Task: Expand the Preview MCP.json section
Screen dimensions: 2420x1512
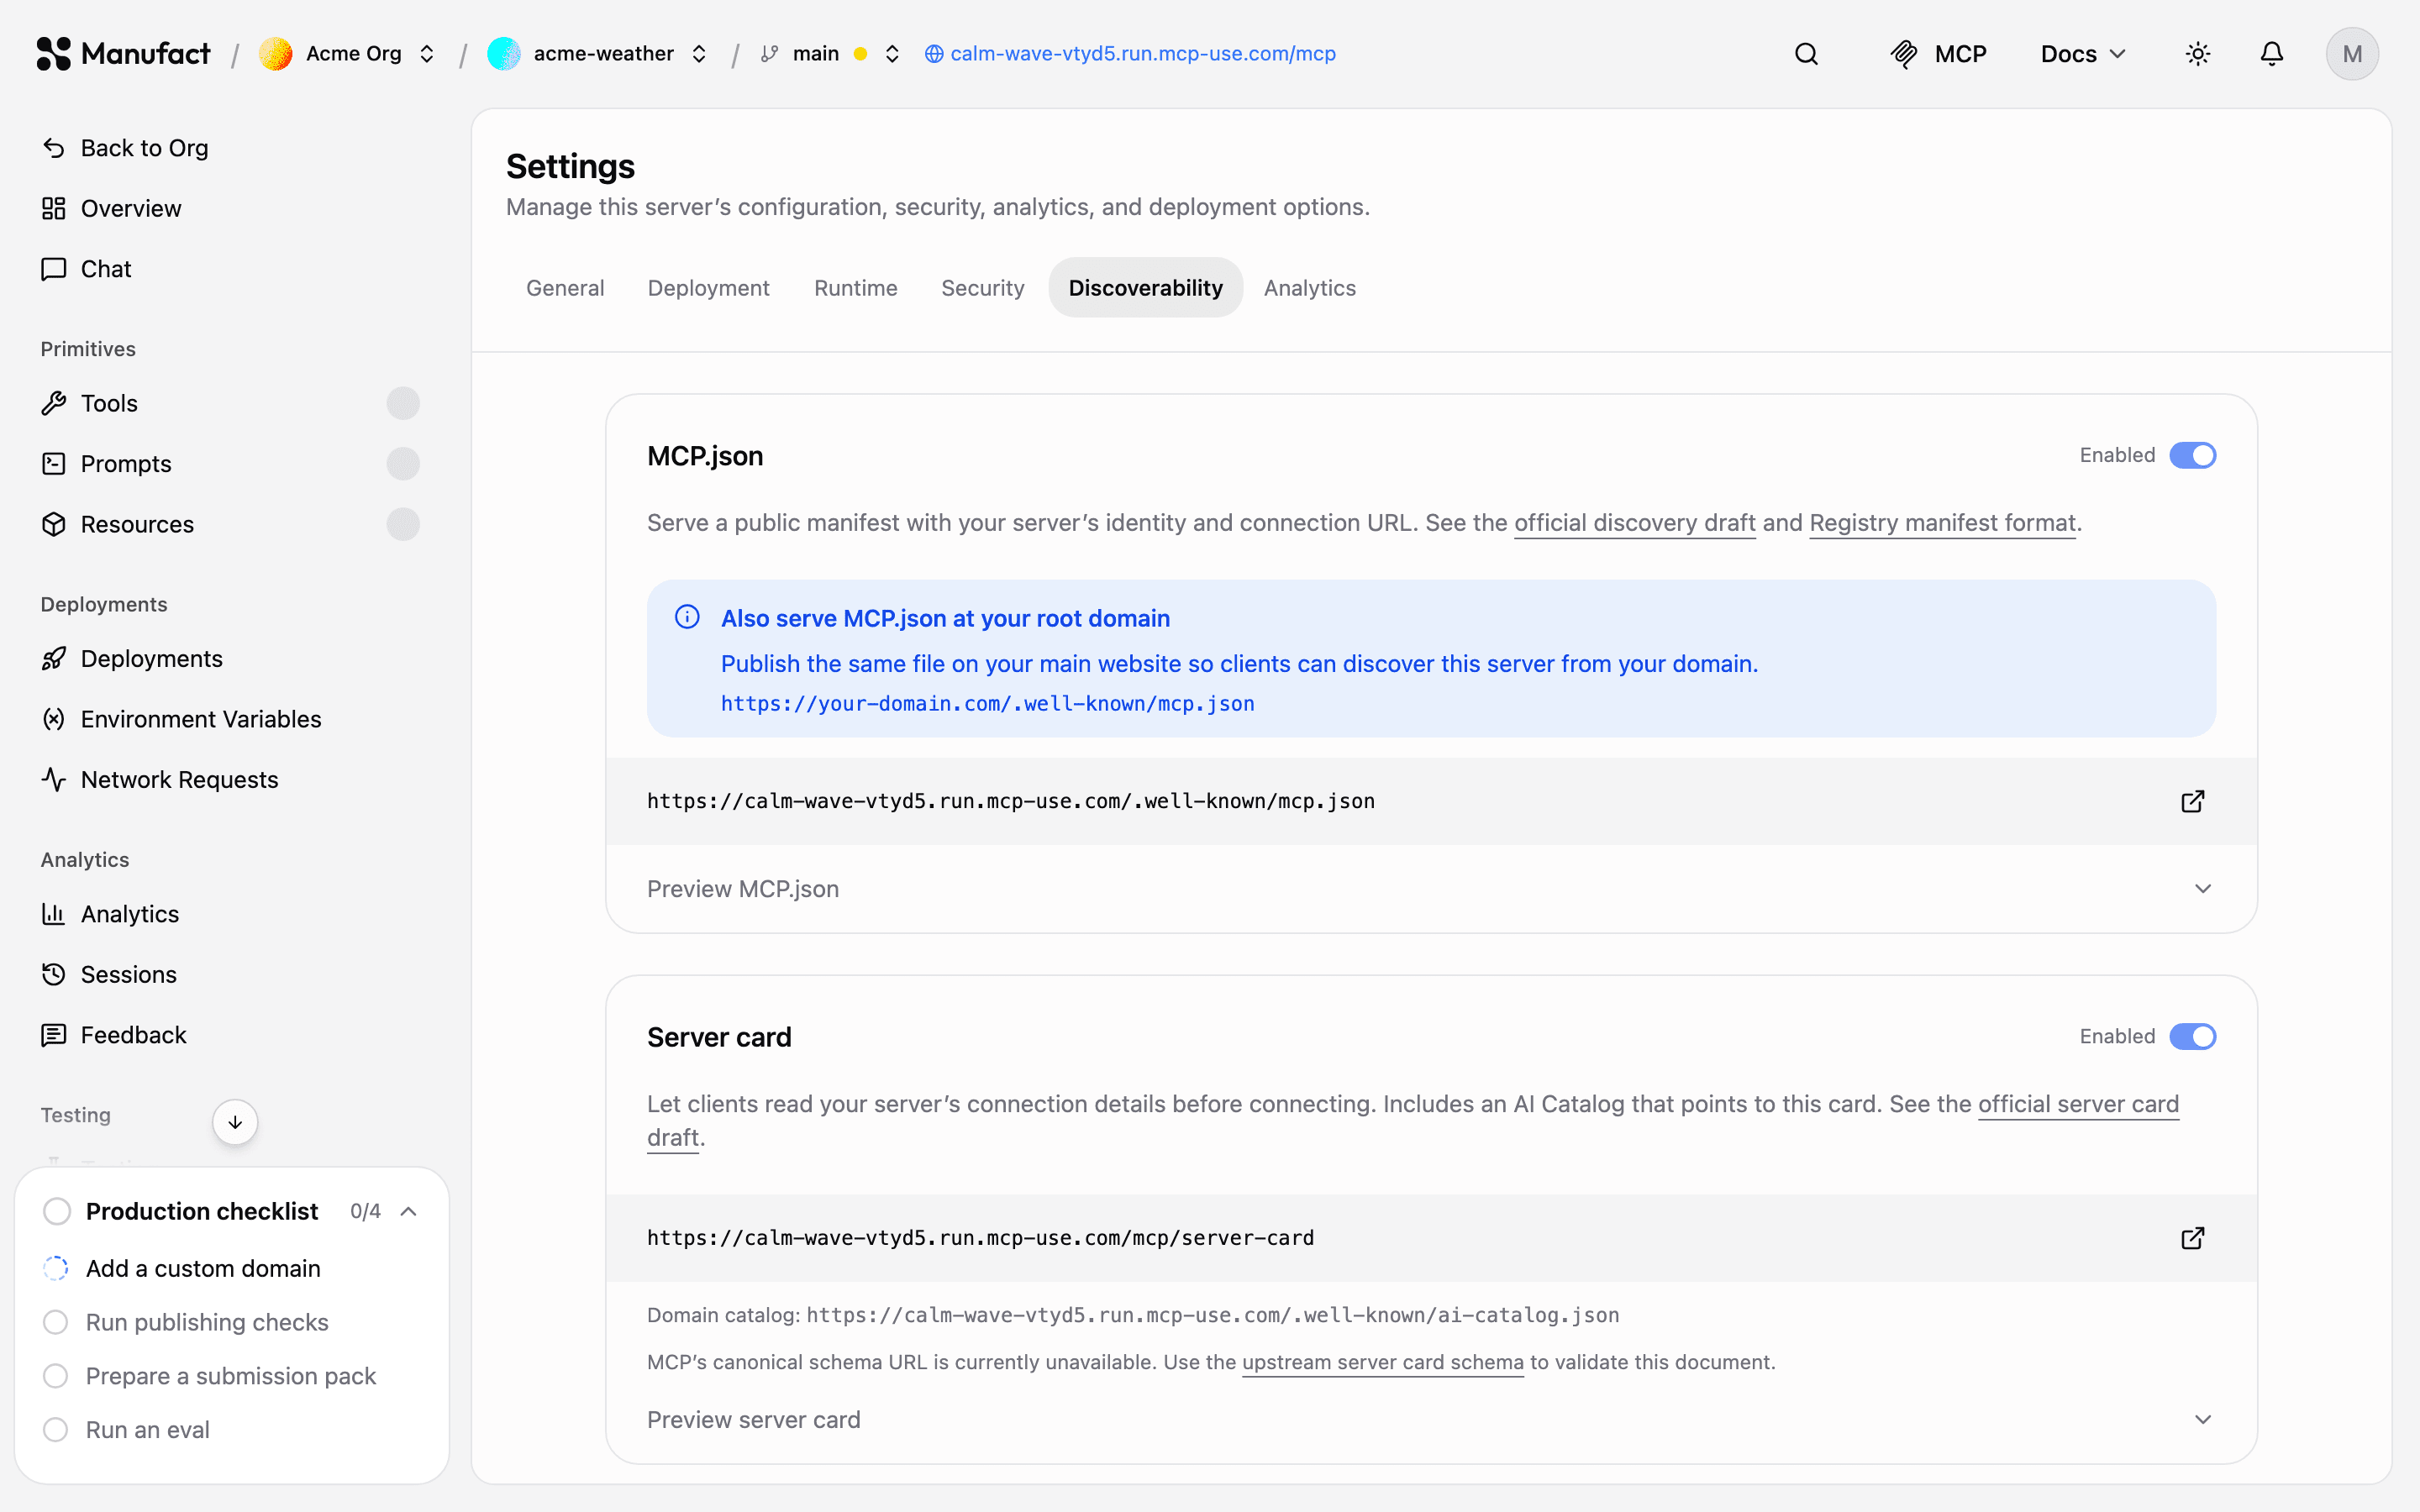Action: [x=1431, y=889]
